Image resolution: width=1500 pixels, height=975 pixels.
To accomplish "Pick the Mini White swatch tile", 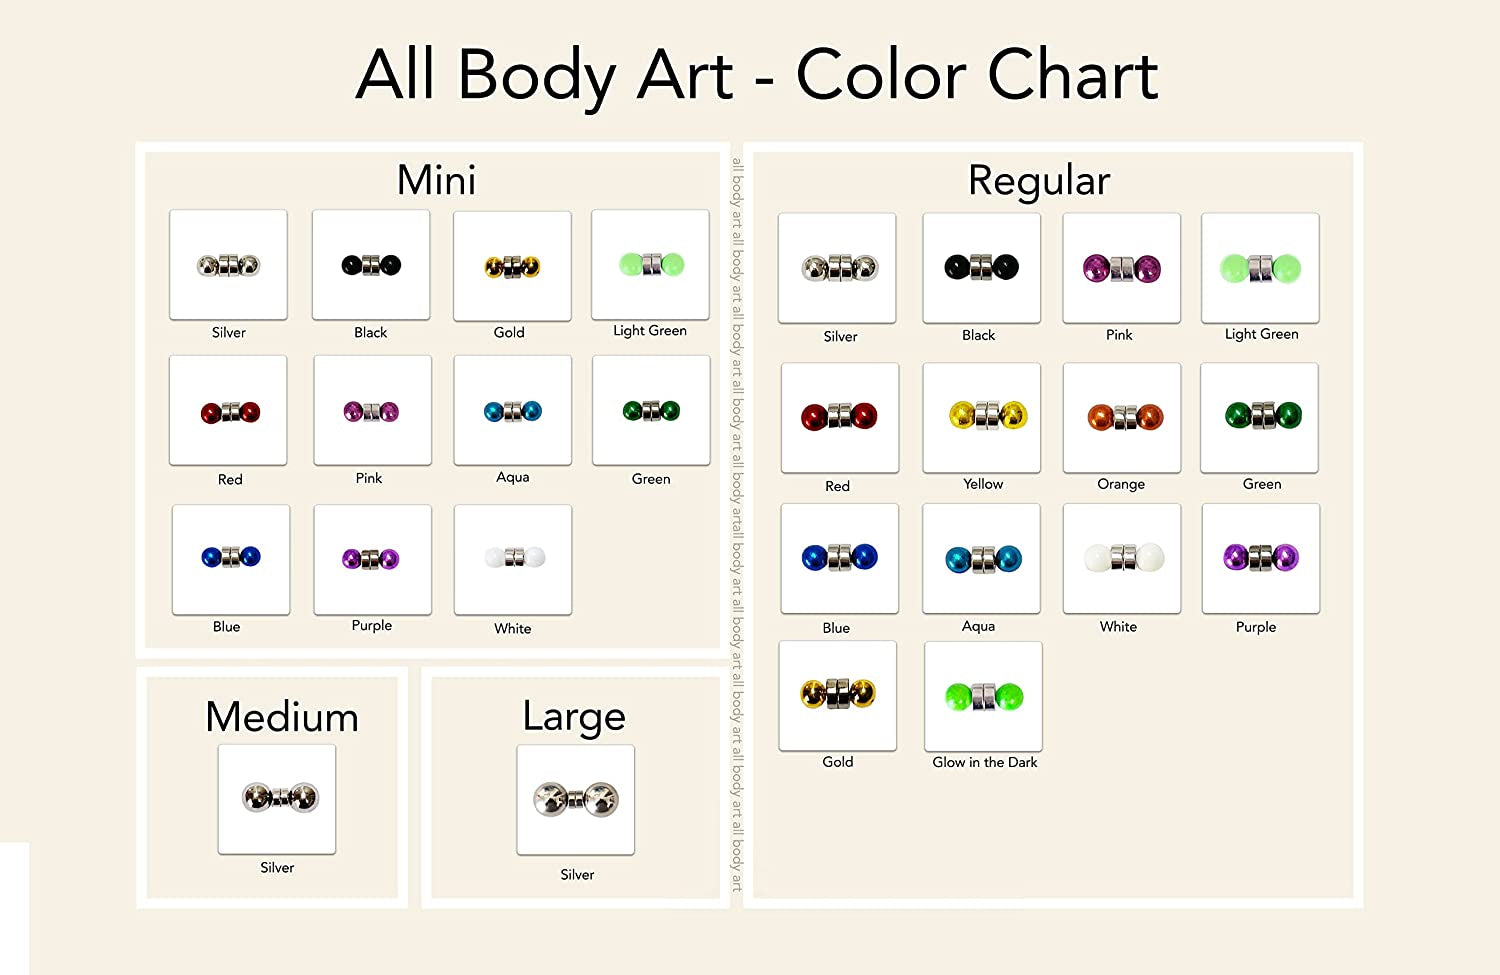I will point(513,559).
